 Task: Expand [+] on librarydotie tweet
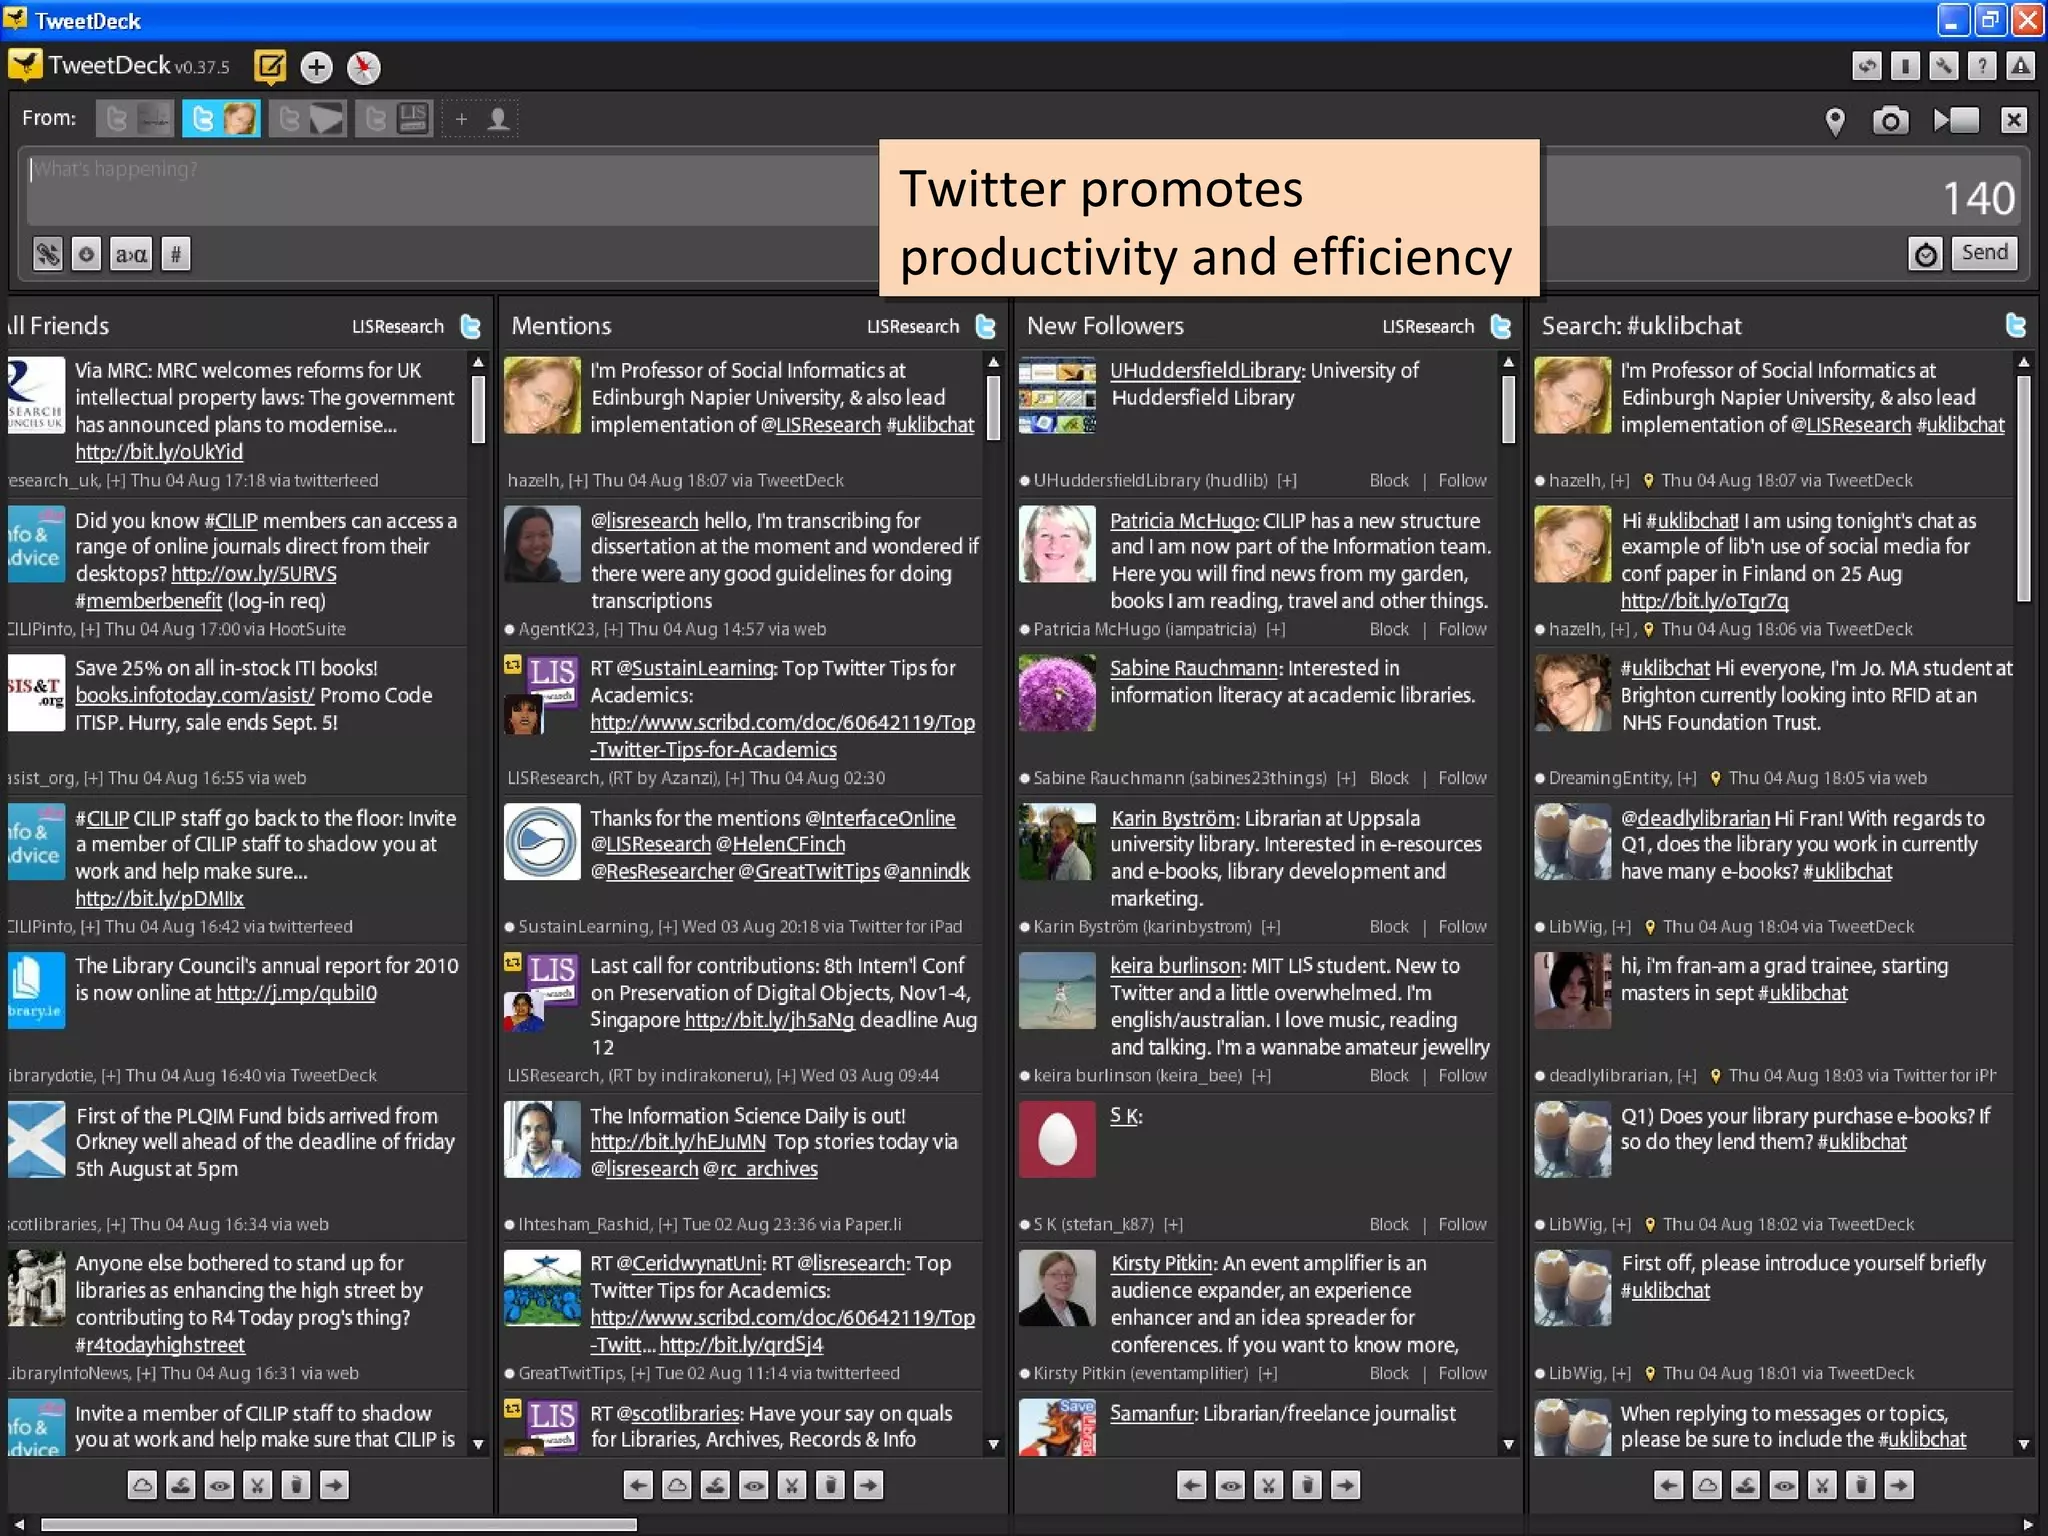point(111,1076)
